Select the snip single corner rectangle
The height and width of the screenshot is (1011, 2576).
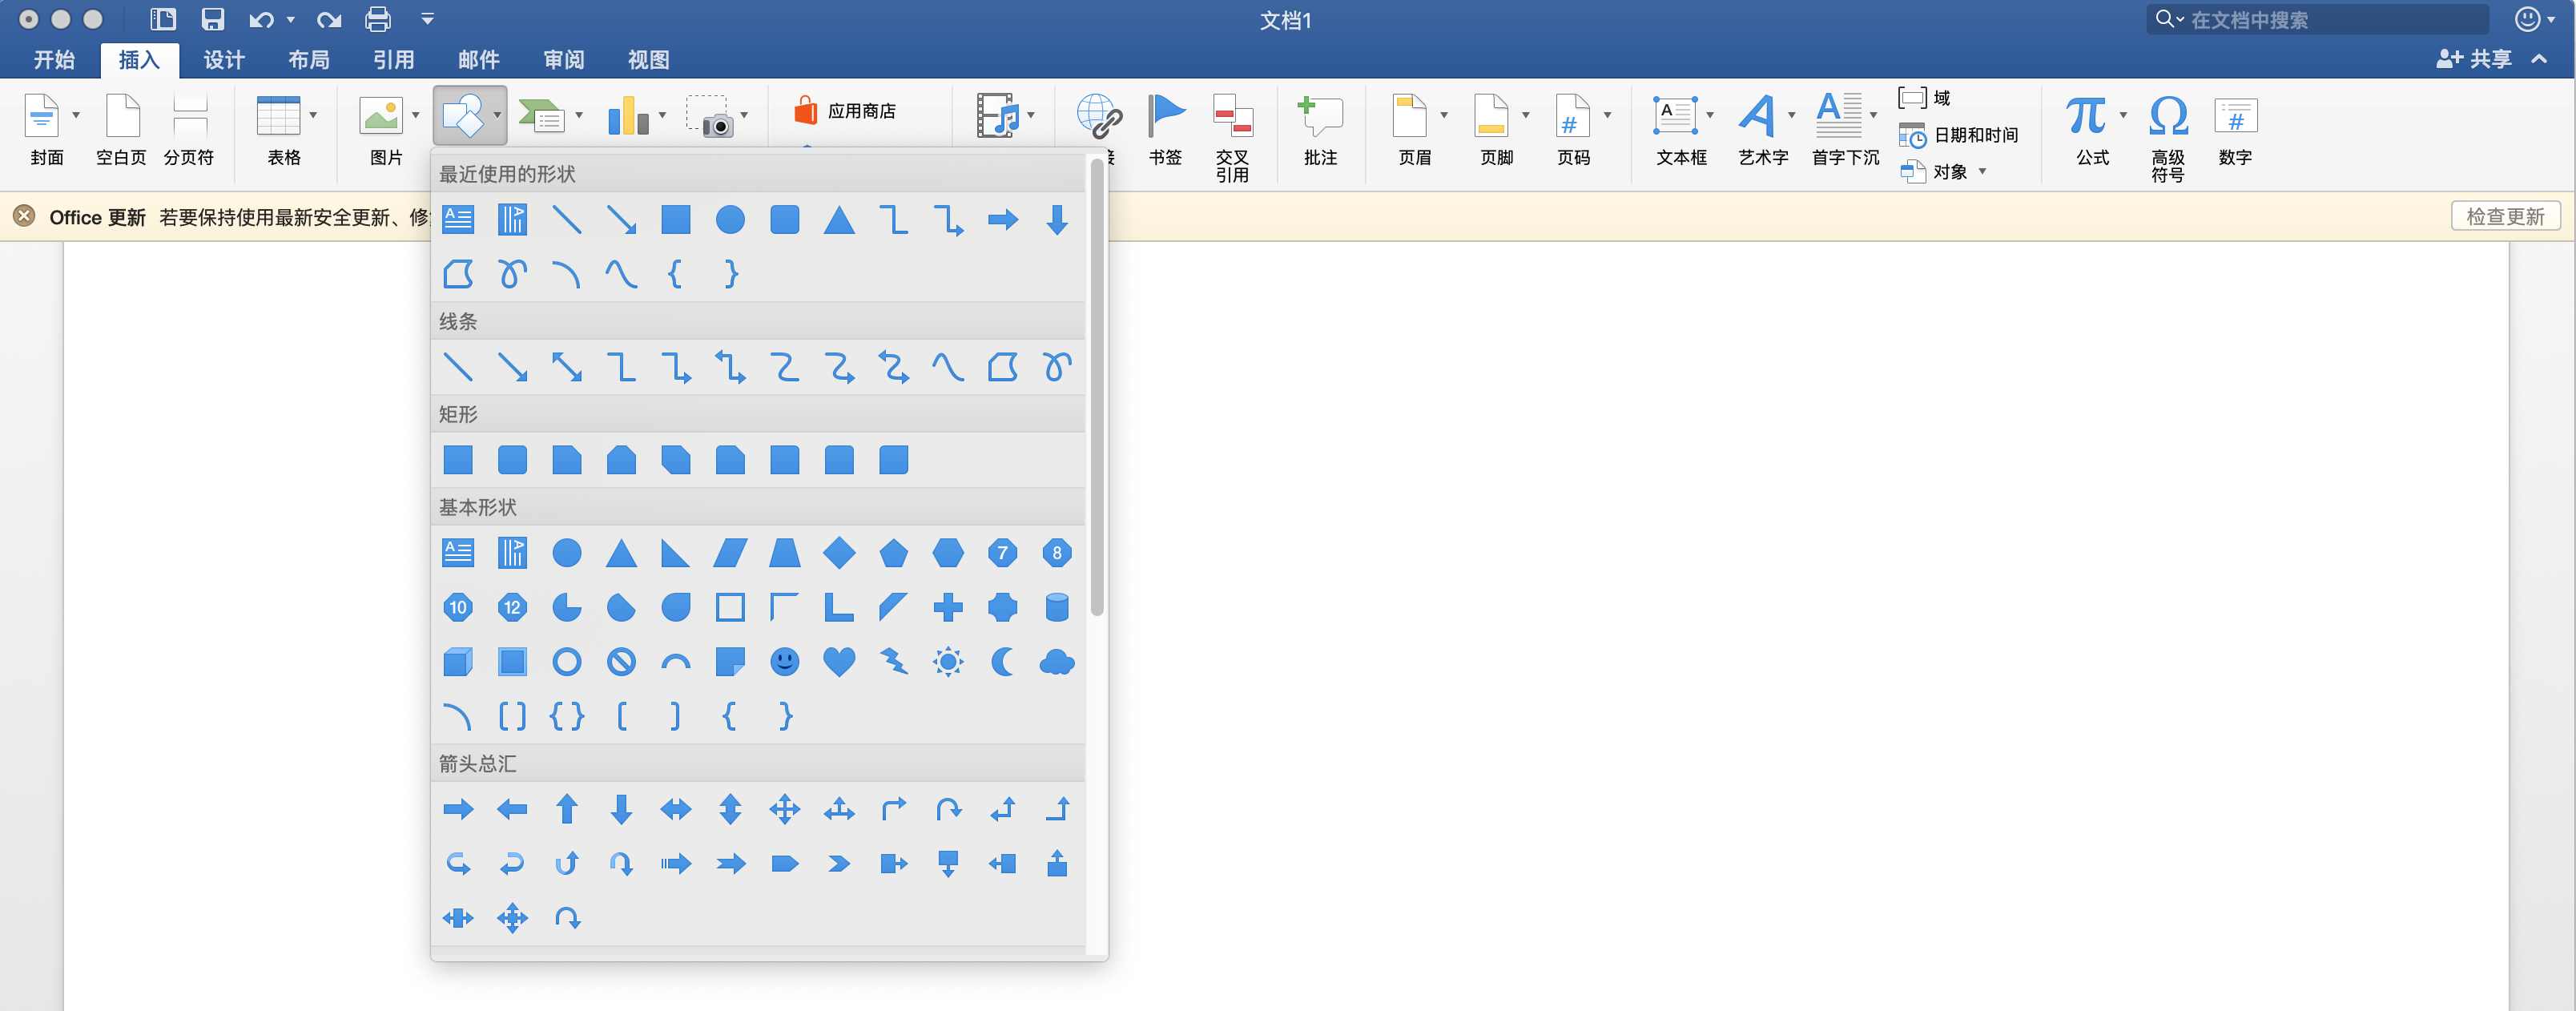567,460
